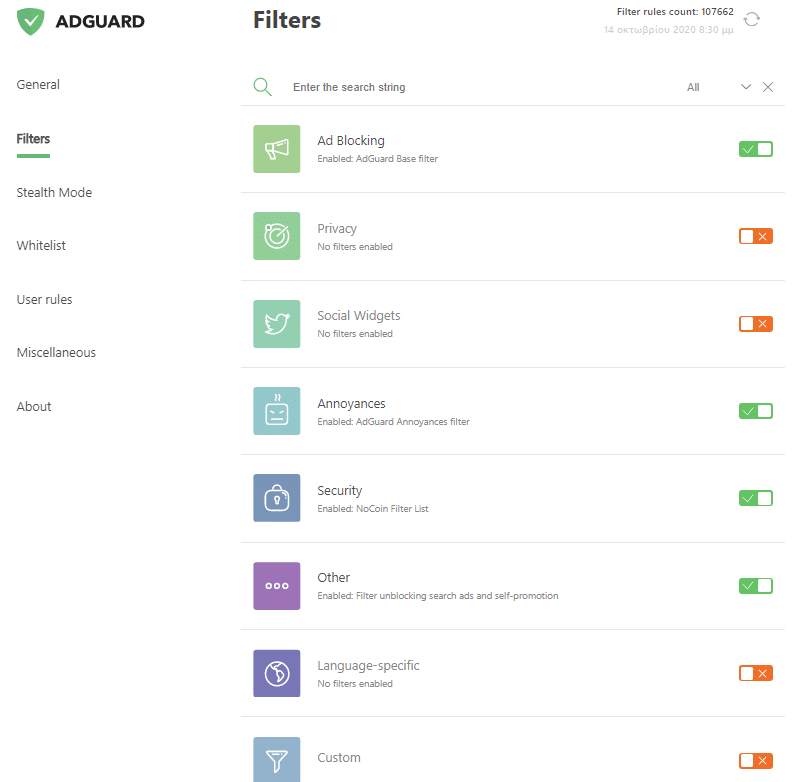
Task: Click the Annoyances category title
Action: [351, 404]
